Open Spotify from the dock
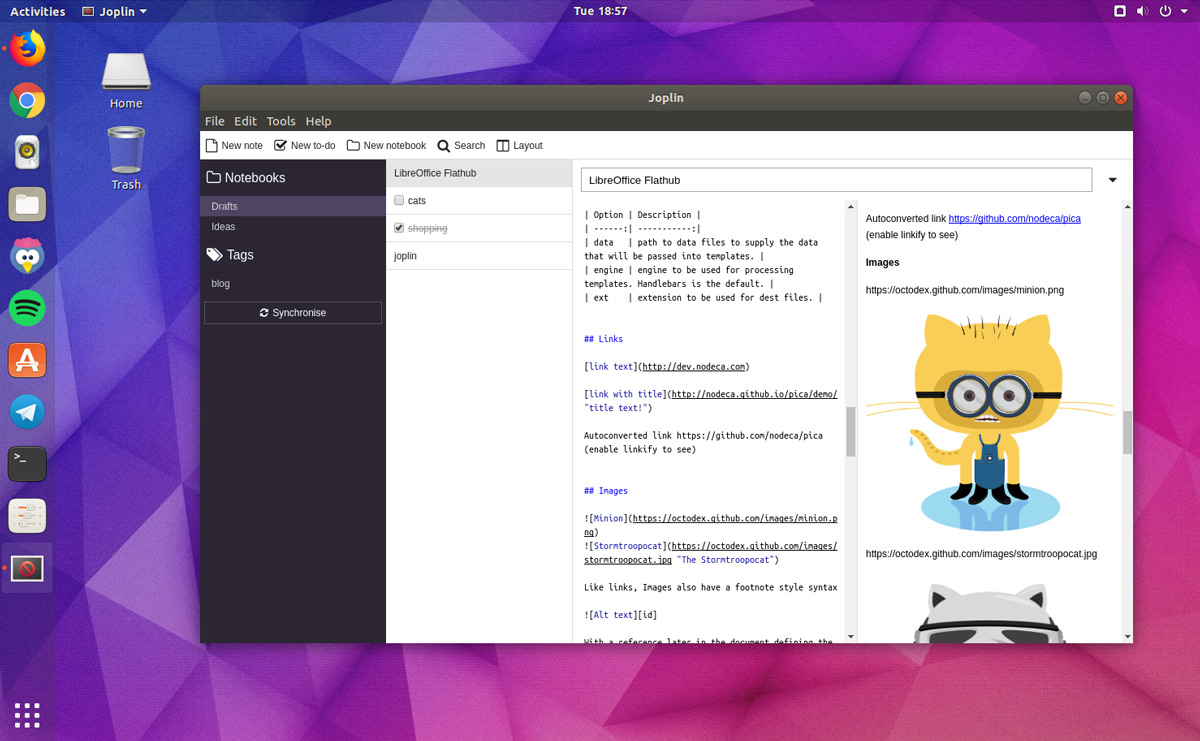This screenshot has width=1200, height=741. [27, 308]
